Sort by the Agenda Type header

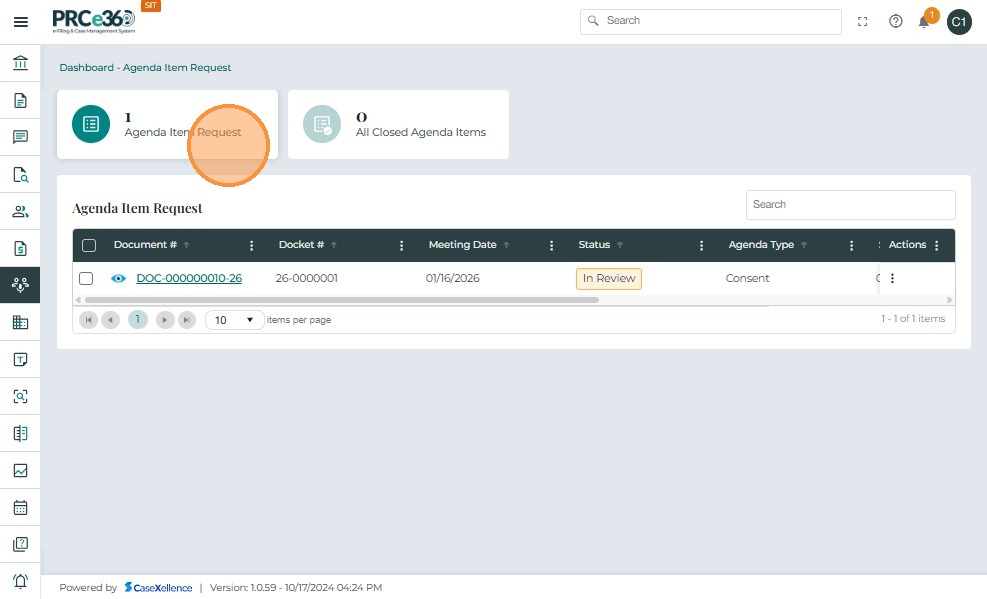coord(761,245)
